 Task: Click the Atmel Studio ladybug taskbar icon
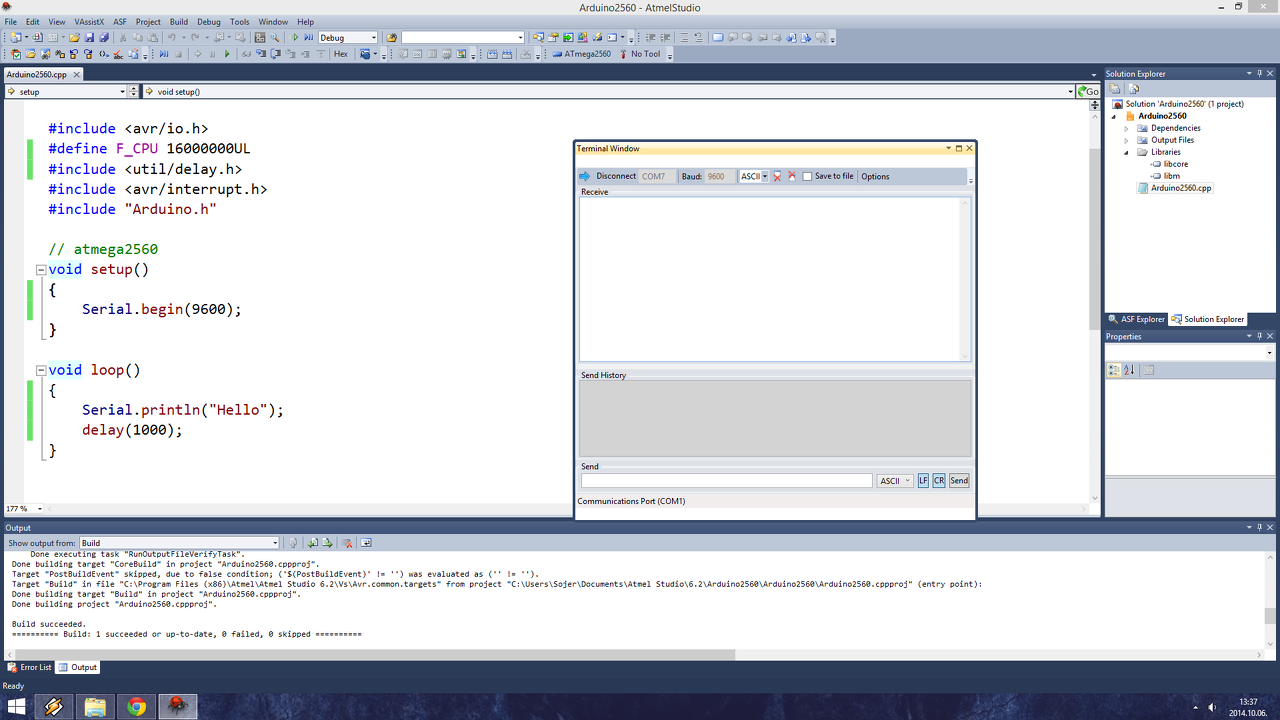pyautogui.click(x=178, y=707)
